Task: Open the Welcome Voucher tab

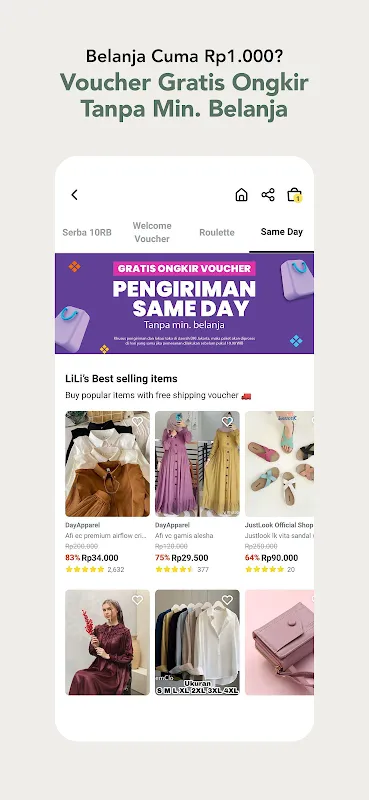Action: (x=152, y=232)
